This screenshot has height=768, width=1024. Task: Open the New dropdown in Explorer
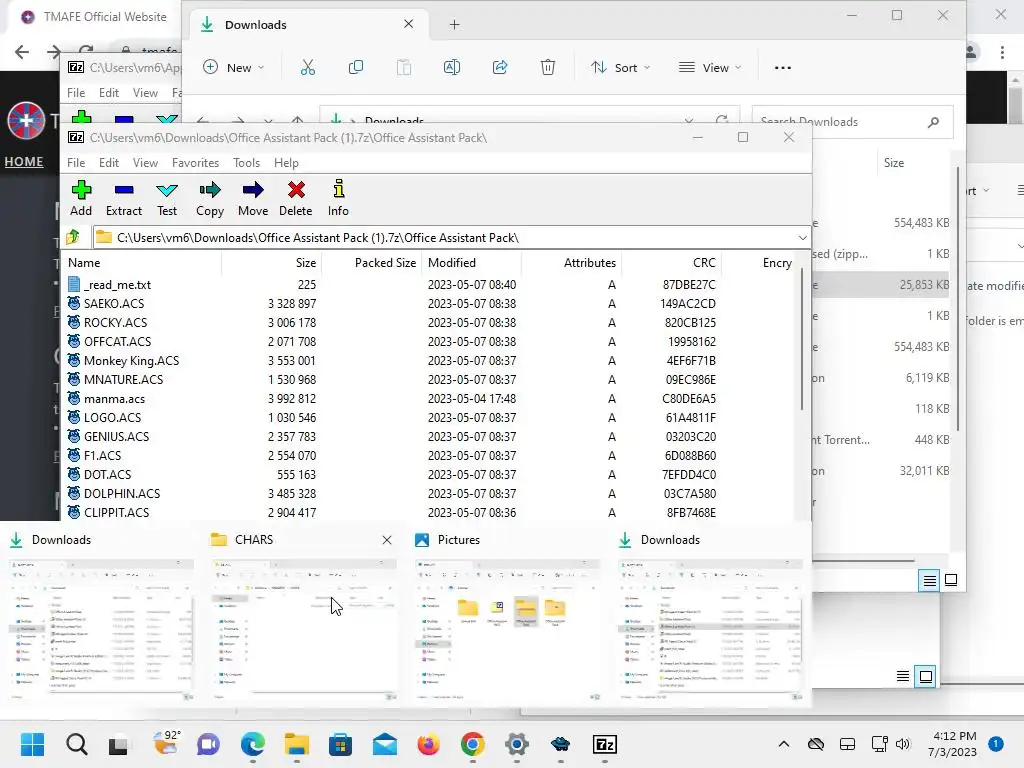pyautogui.click(x=234, y=67)
